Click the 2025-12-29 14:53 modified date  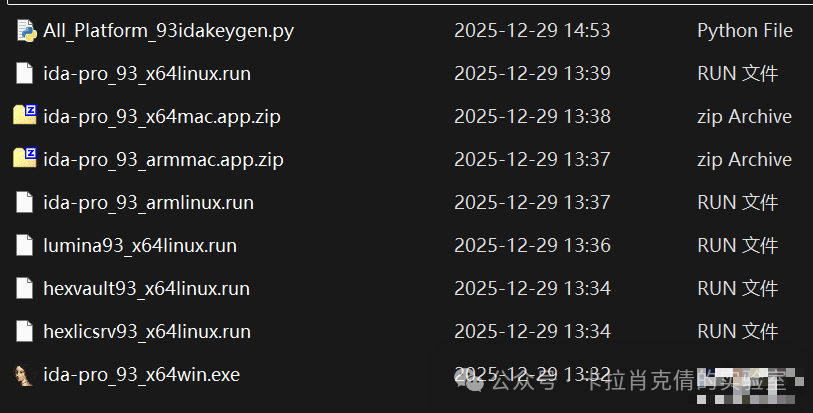(532, 31)
